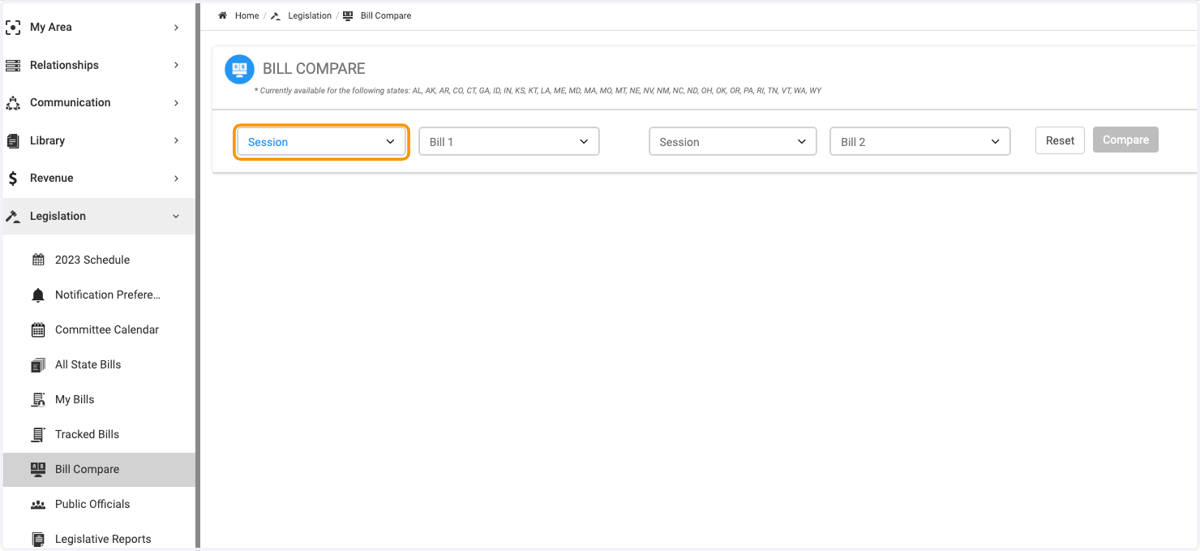1200x551 pixels.
Task: Click Legislation breadcrumb link
Action: [309, 16]
